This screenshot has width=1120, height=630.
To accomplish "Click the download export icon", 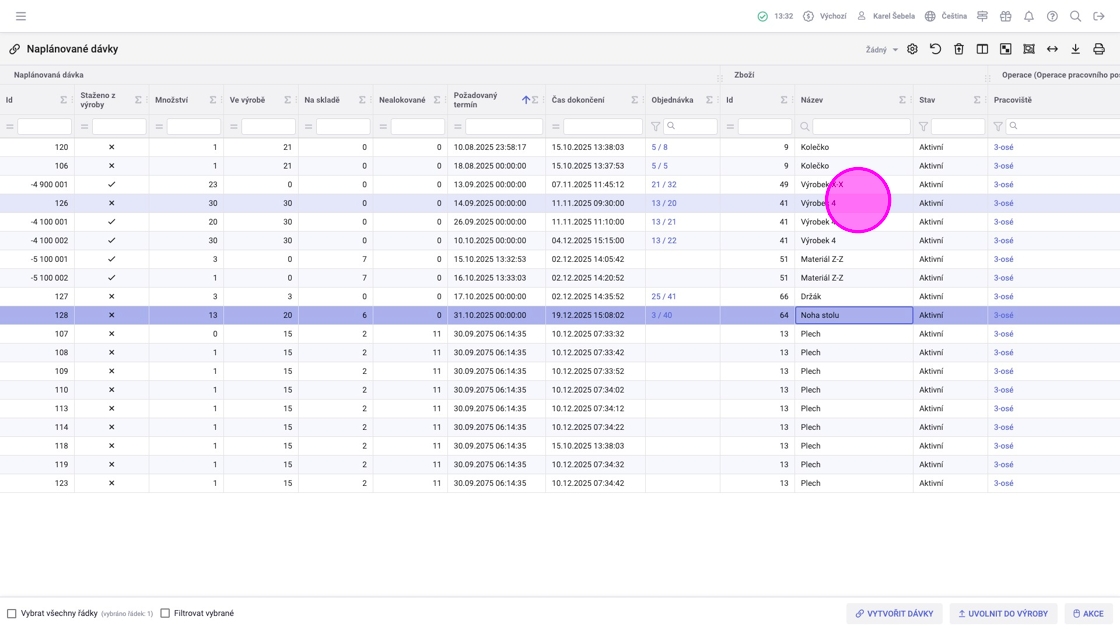I will click(x=1075, y=49).
